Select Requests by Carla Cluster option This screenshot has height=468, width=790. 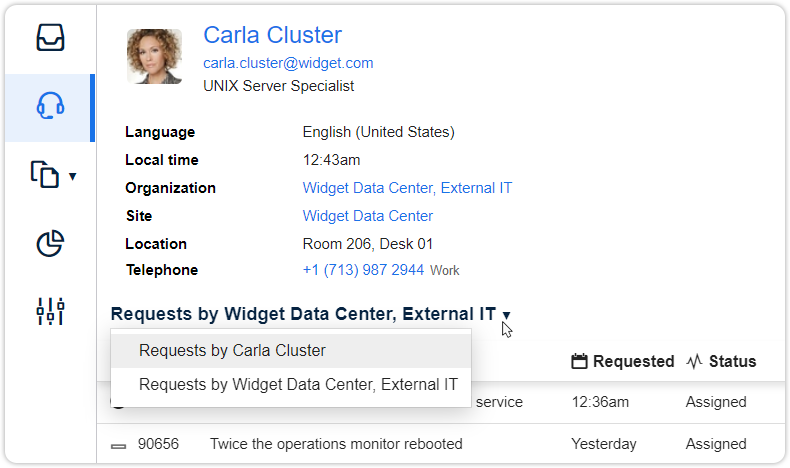coord(232,351)
